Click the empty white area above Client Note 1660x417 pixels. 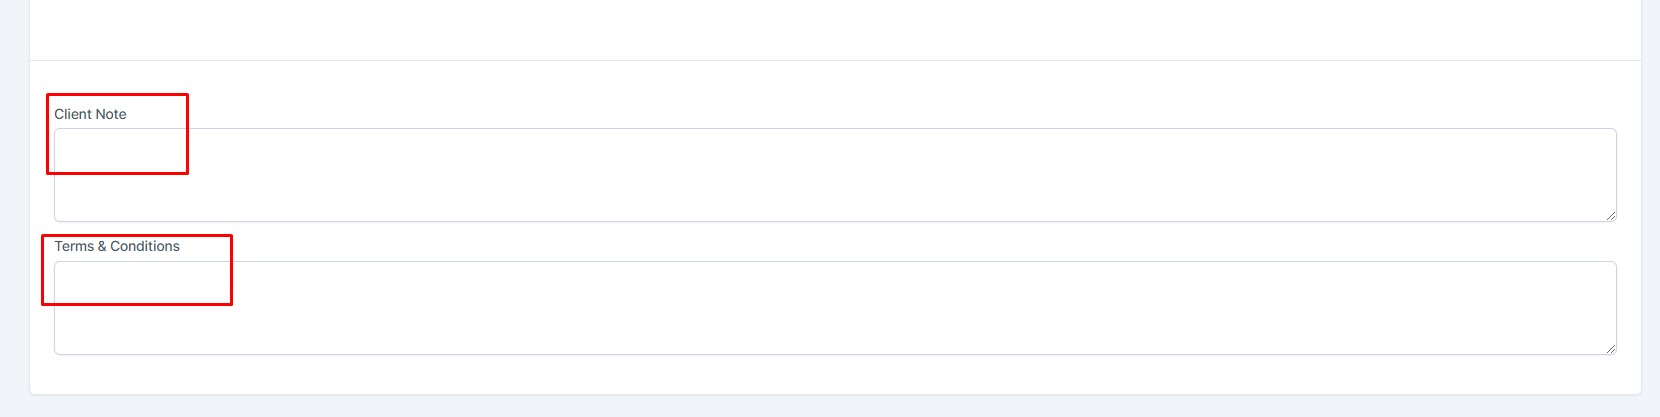click(835, 30)
